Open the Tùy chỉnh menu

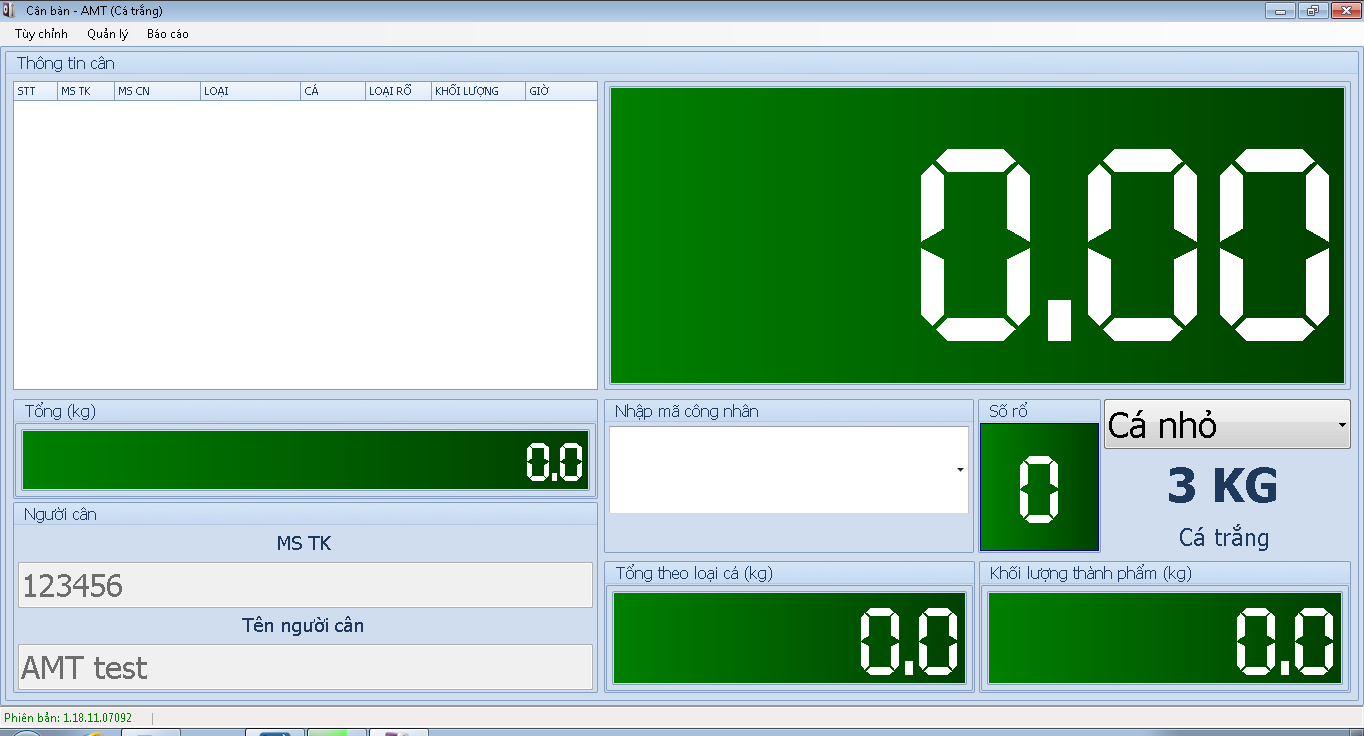41,34
